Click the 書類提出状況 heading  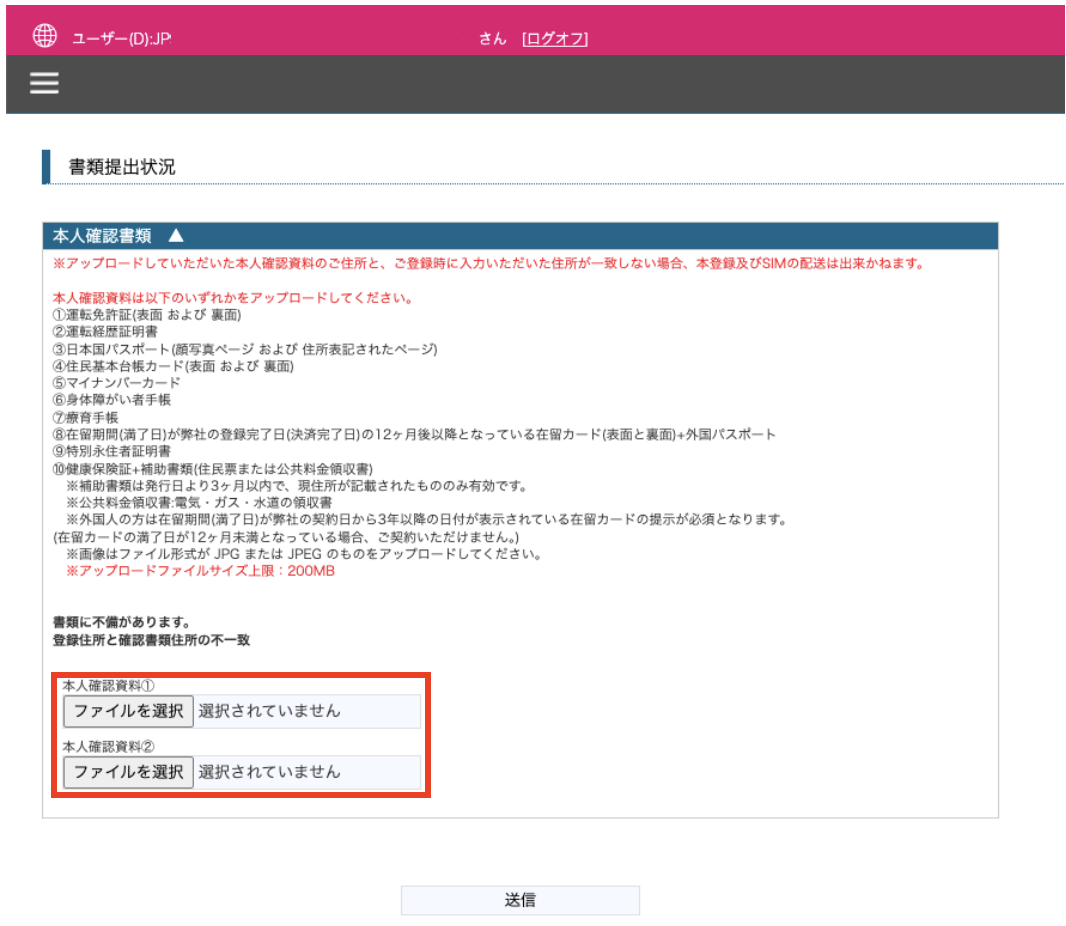tap(122, 167)
